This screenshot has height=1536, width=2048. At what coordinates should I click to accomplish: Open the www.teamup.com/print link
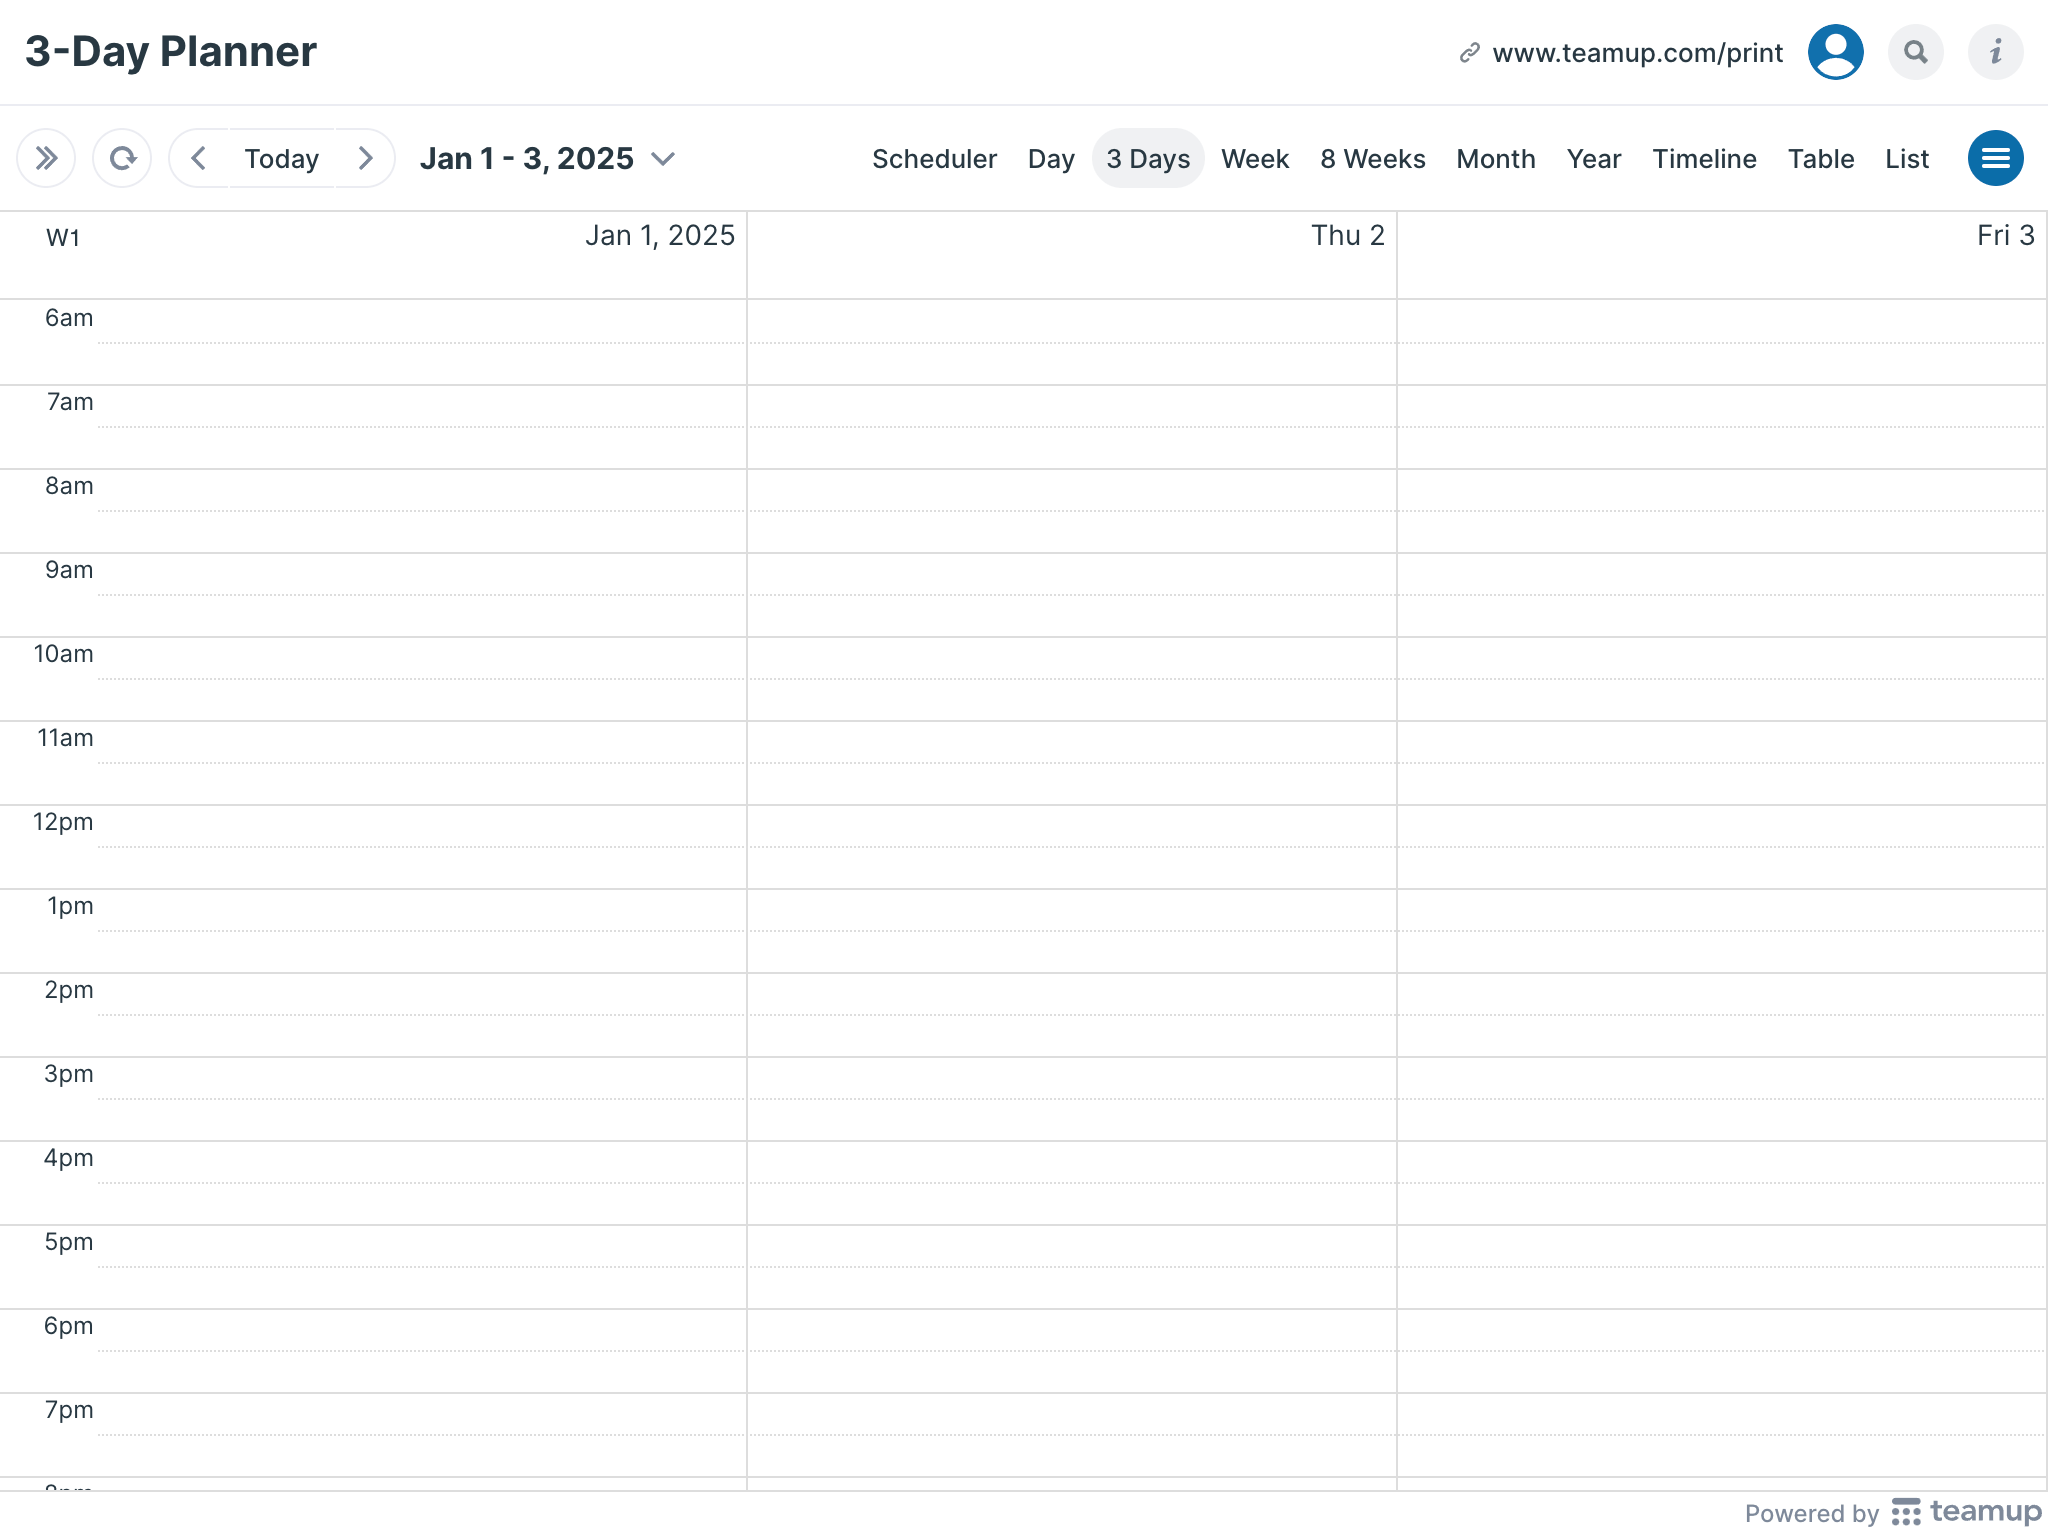click(x=1637, y=52)
